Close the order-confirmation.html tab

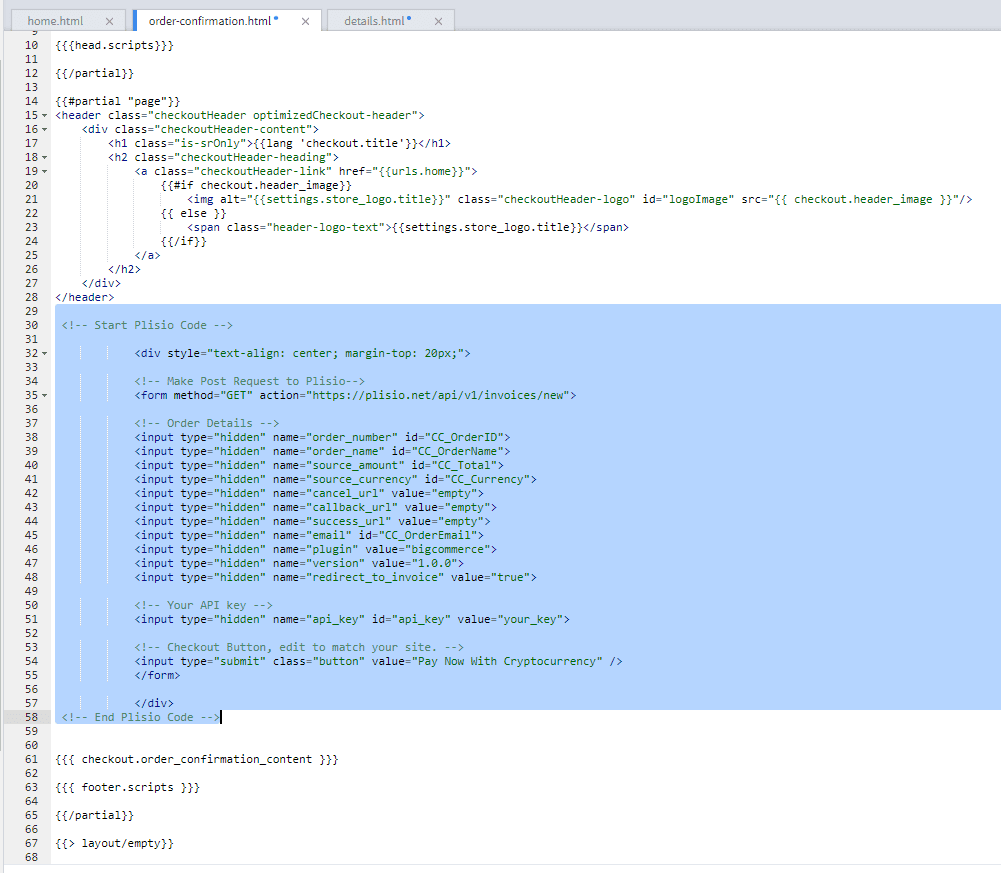(305, 22)
